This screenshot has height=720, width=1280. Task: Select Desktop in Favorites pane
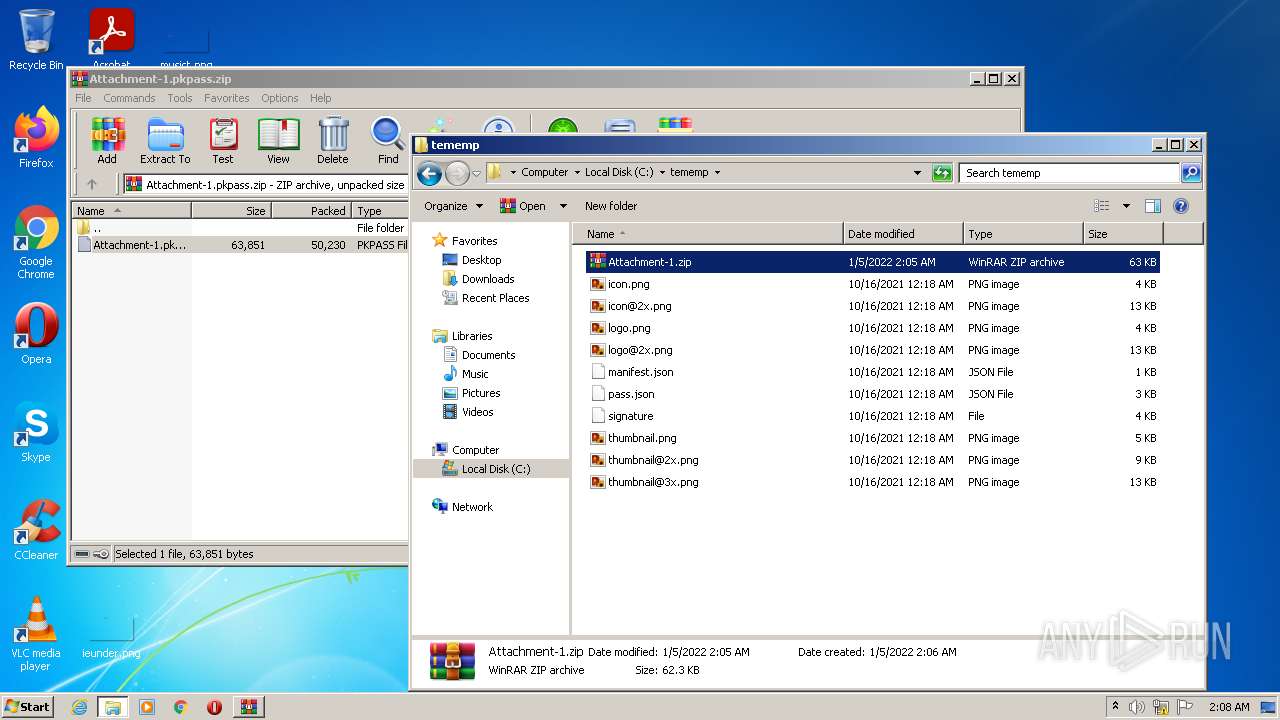point(471,260)
